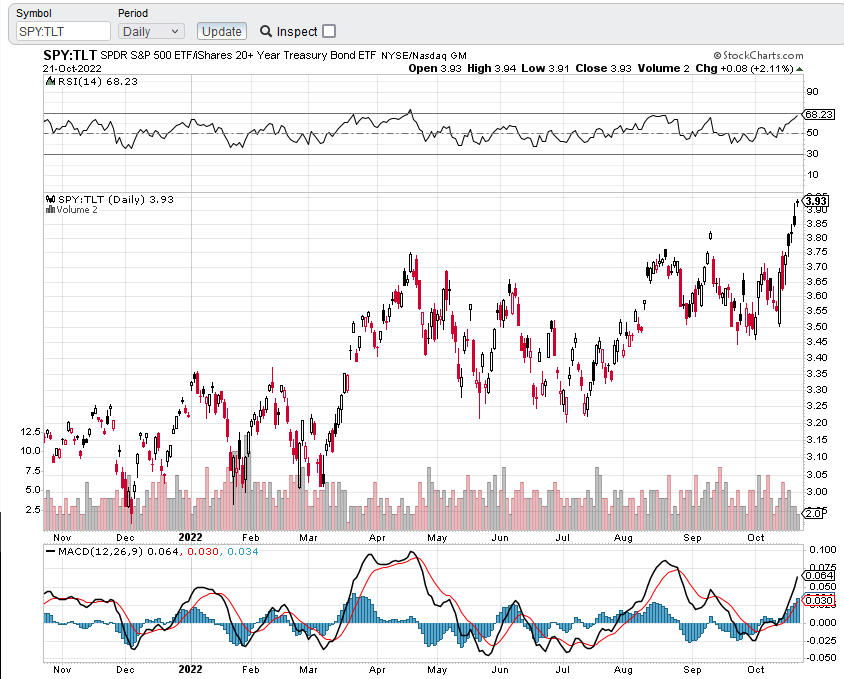
Task: Click the volume axis 2.0 label at right
Action: click(x=814, y=513)
